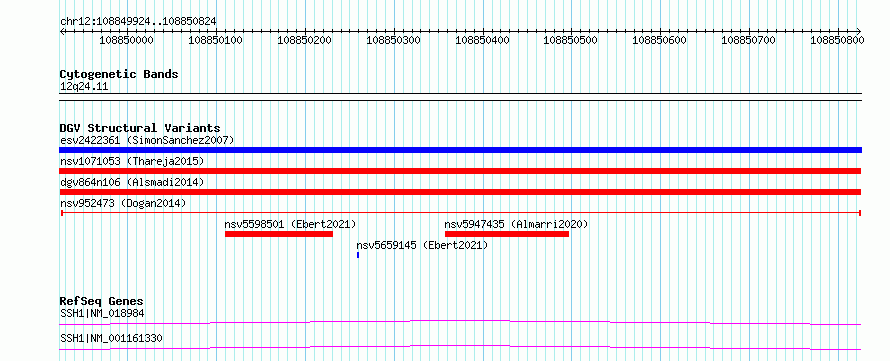Click the thin red nsv952473 variant line

[460, 213]
